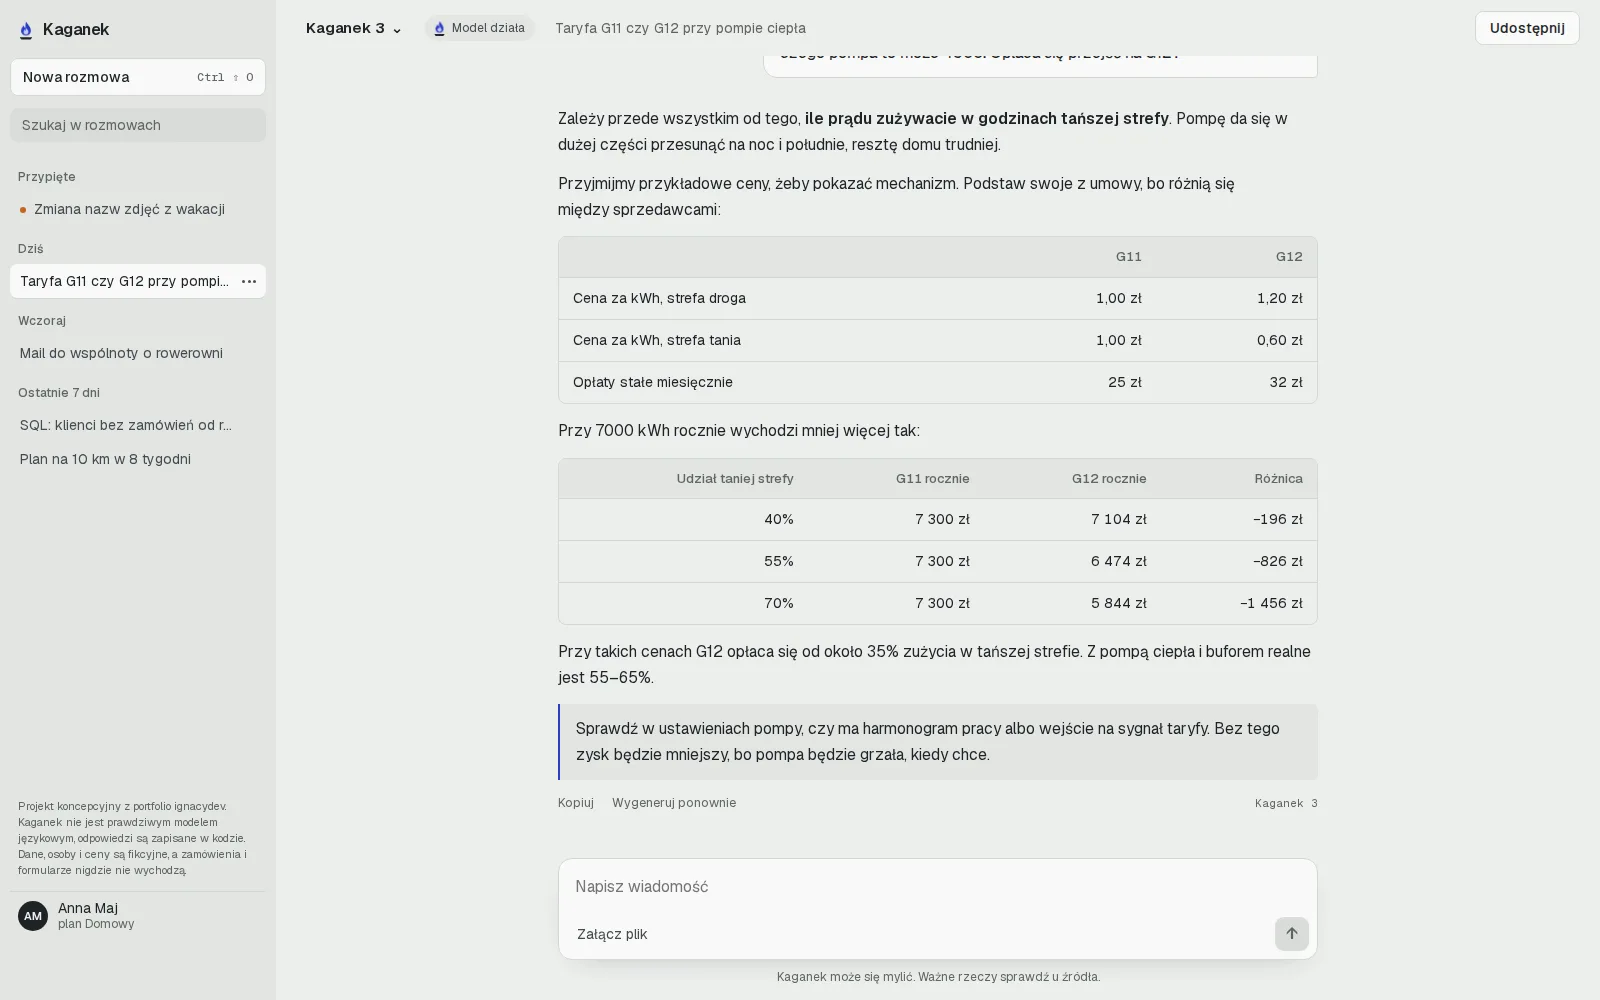This screenshot has height=1000, width=1600.
Task: Focus the Szukaj w rozmowach search field
Action: tap(138, 125)
